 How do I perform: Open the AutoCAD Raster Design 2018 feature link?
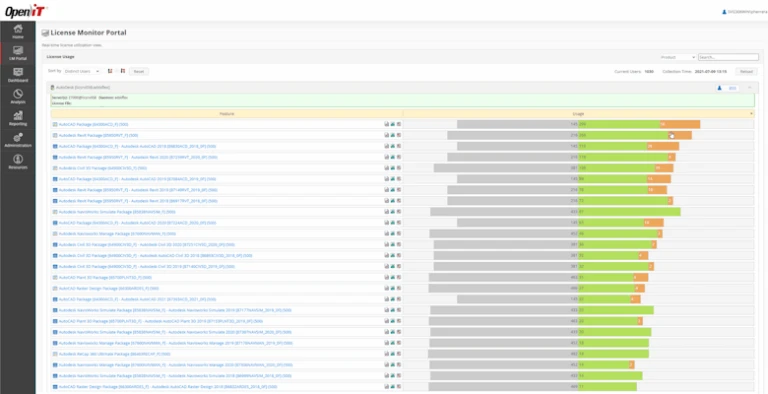tap(168, 387)
